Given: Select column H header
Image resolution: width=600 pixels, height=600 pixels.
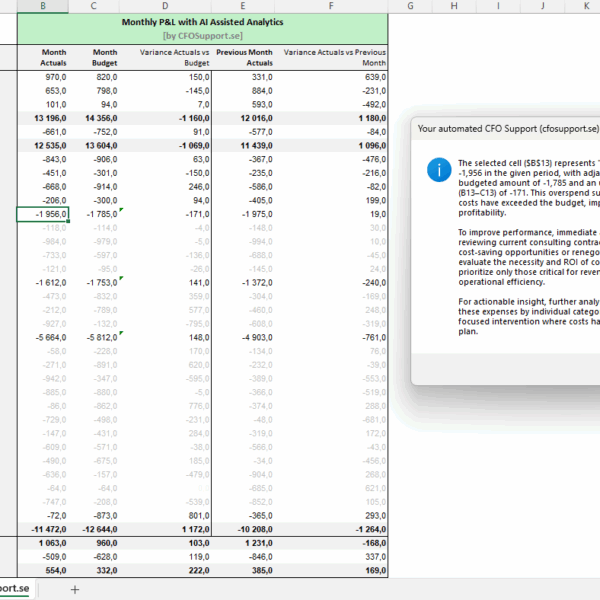Looking at the screenshot, I should [454, 6].
